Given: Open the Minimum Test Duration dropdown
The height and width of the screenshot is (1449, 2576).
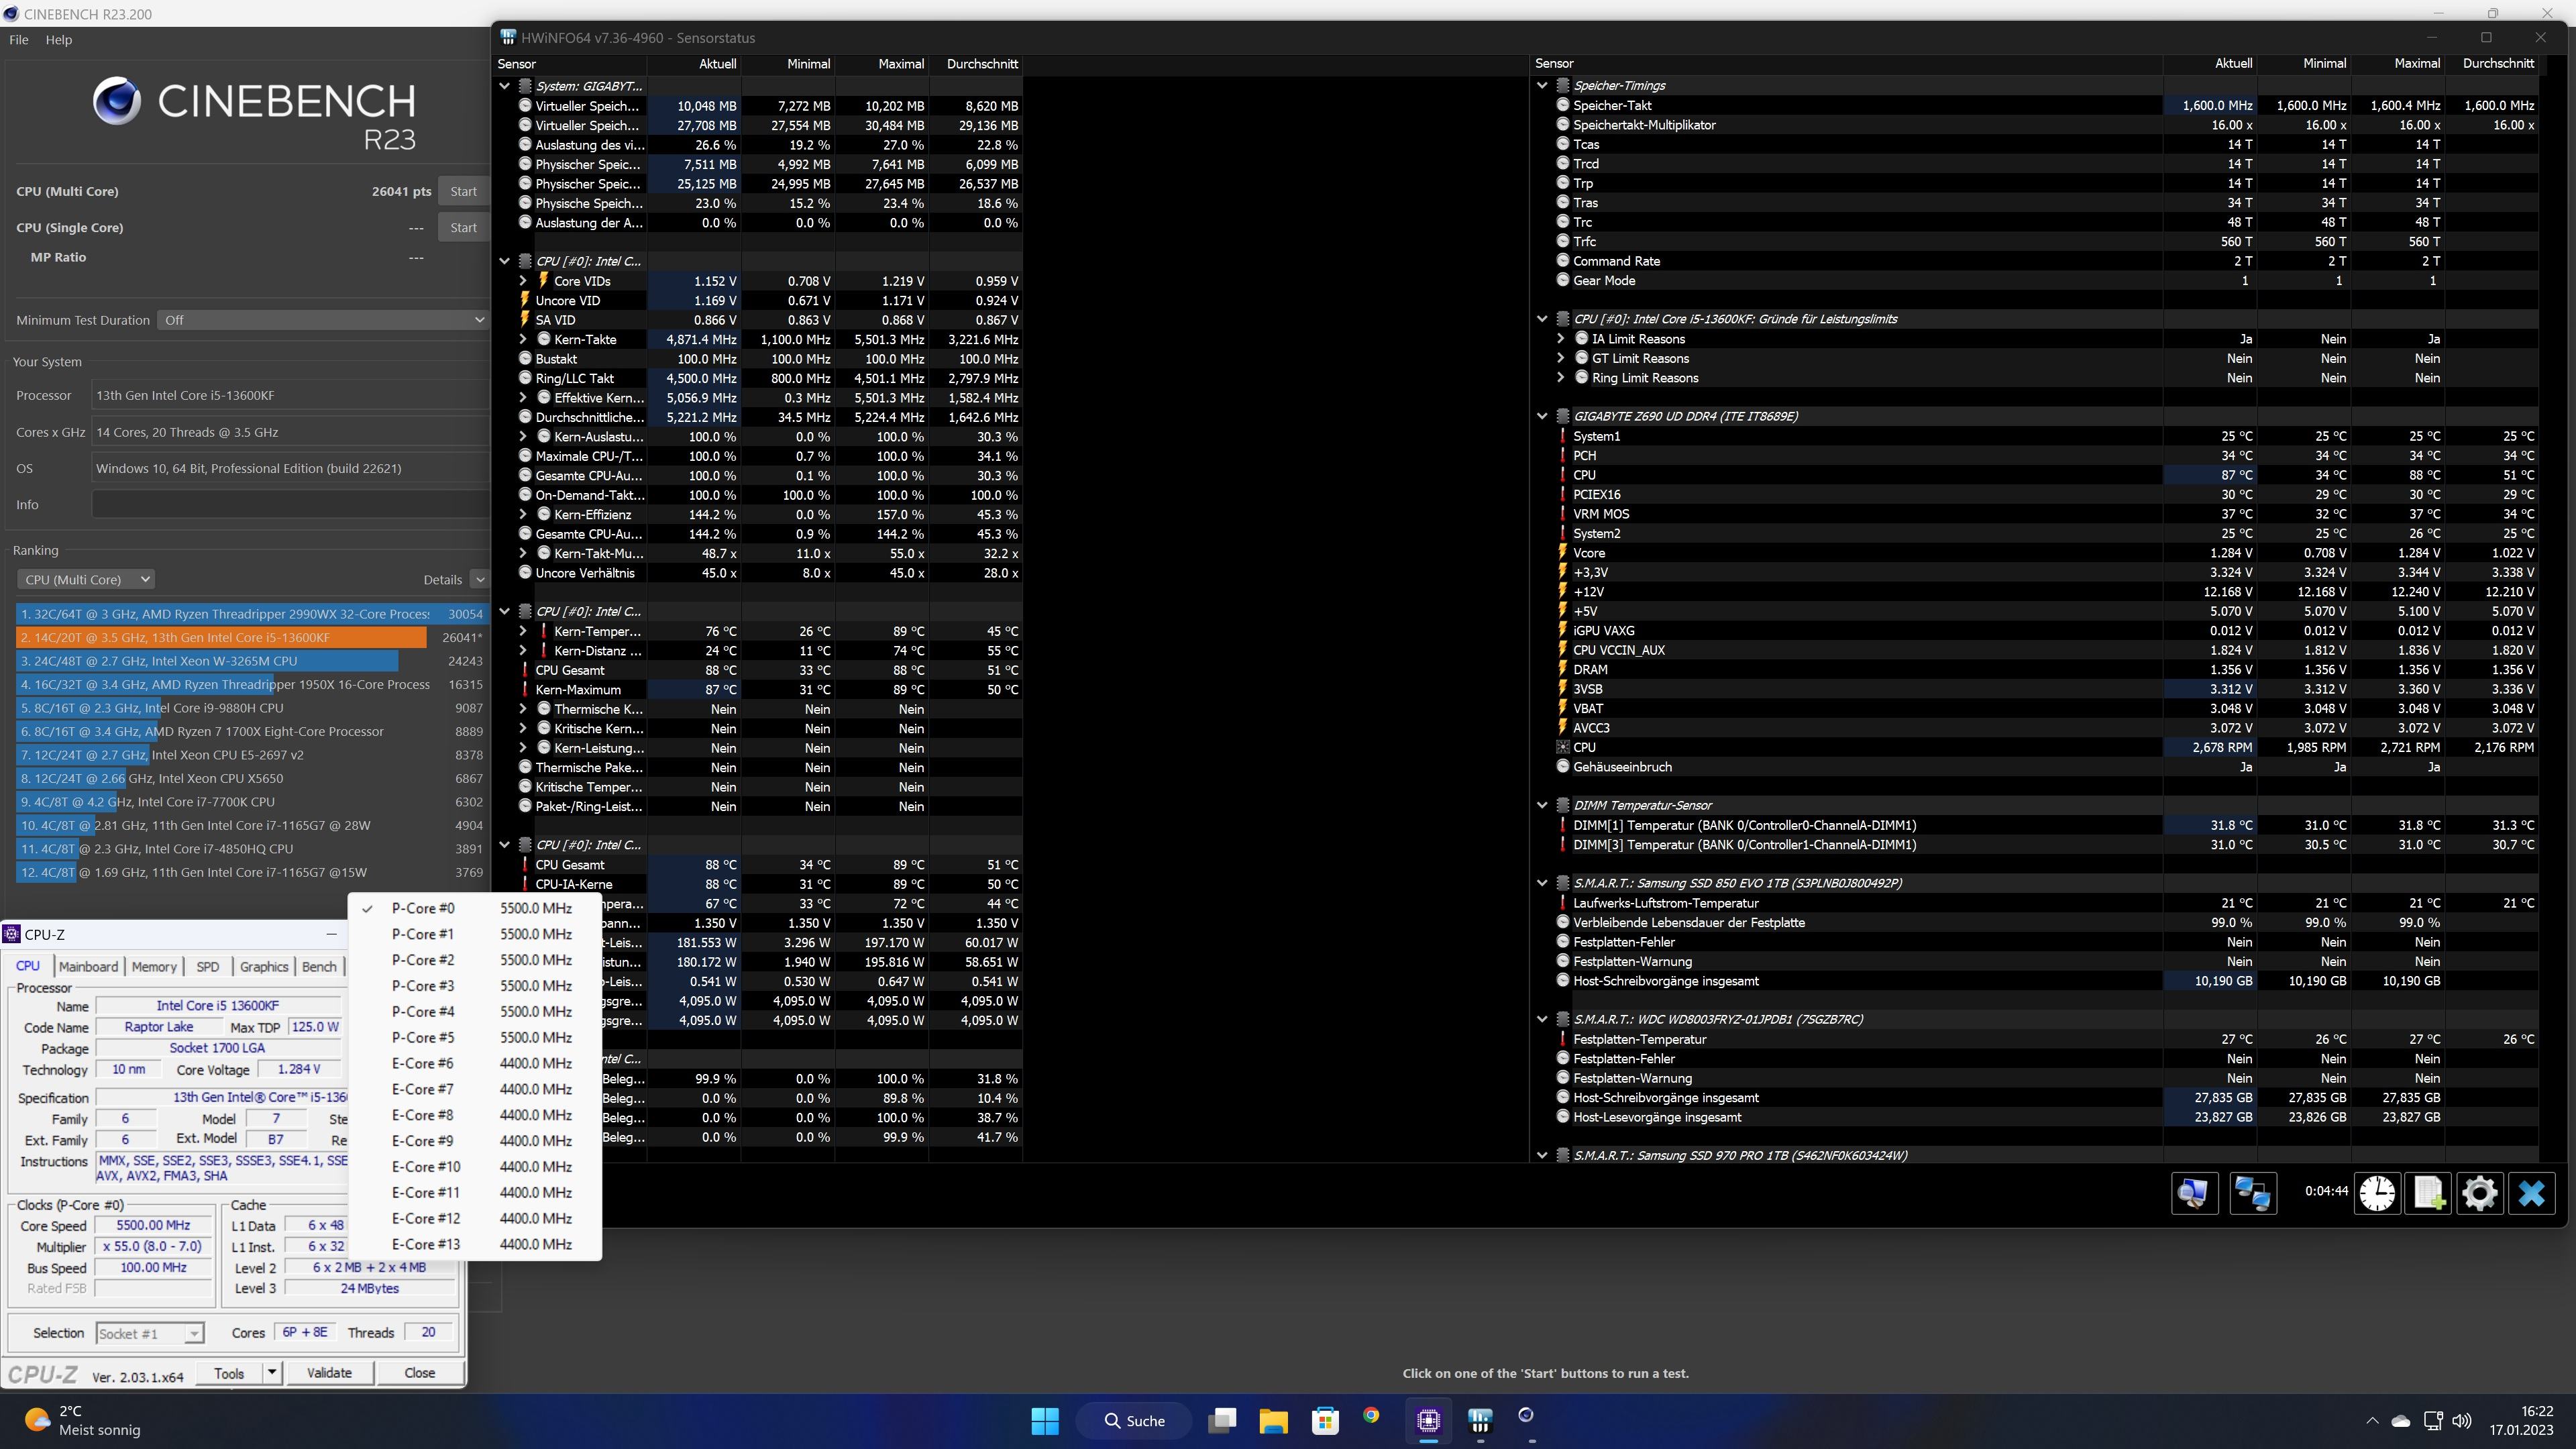Looking at the screenshot, I should click(323, 320).
